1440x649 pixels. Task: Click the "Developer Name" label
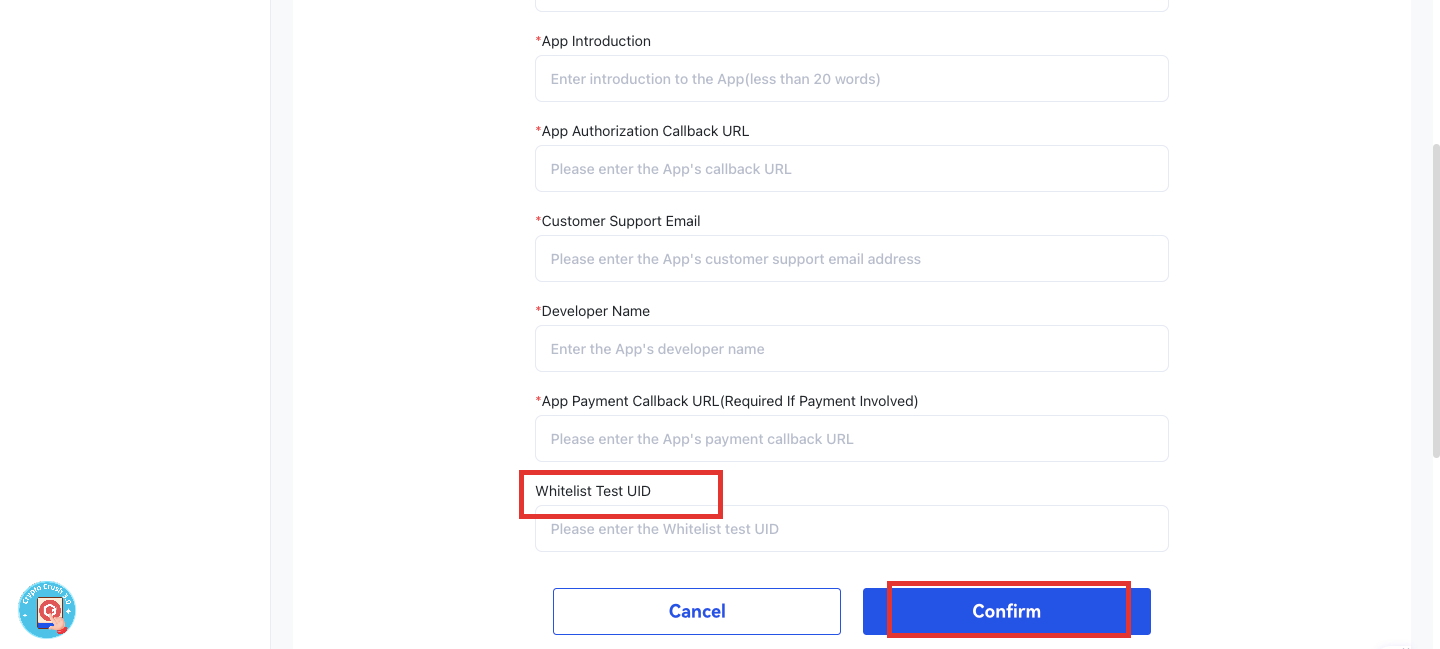(595, 311)
